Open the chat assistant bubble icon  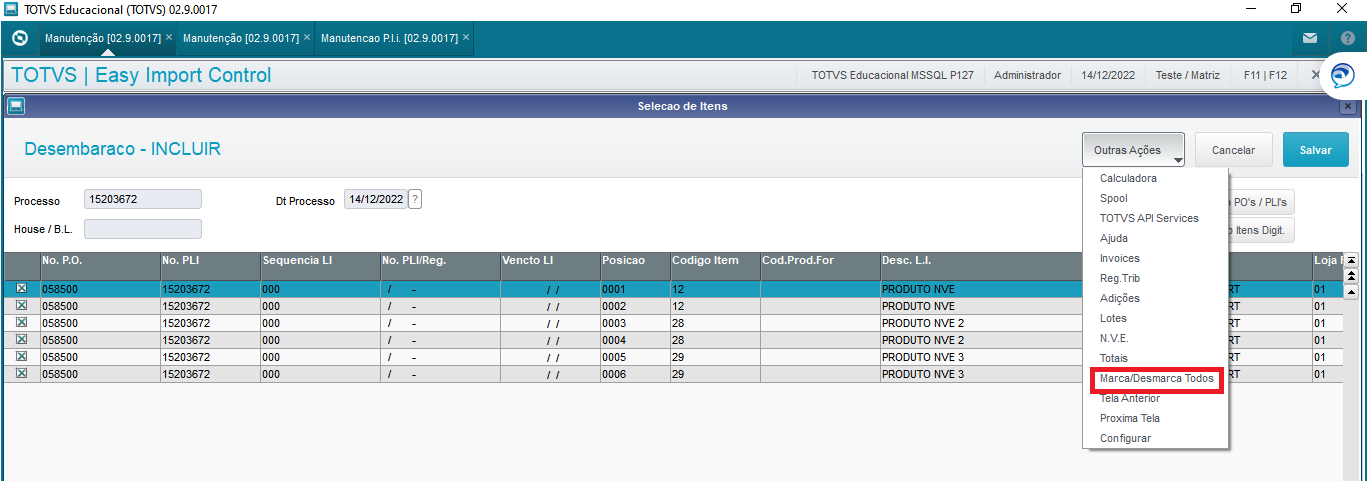tap(1344, 76)
